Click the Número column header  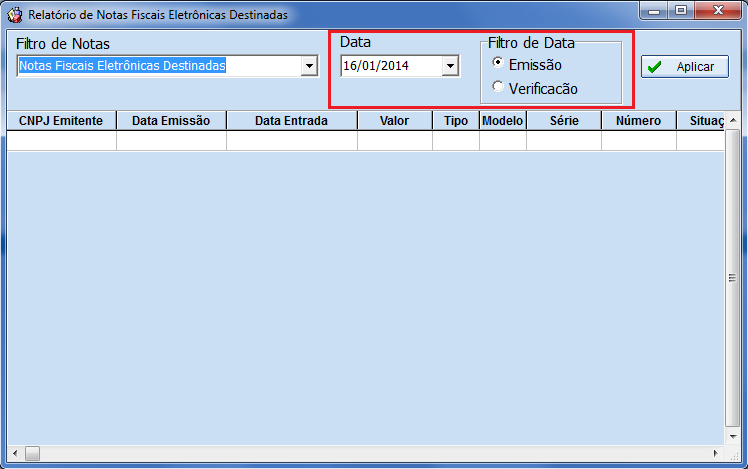pyautogui.click(x=638, y=121)
